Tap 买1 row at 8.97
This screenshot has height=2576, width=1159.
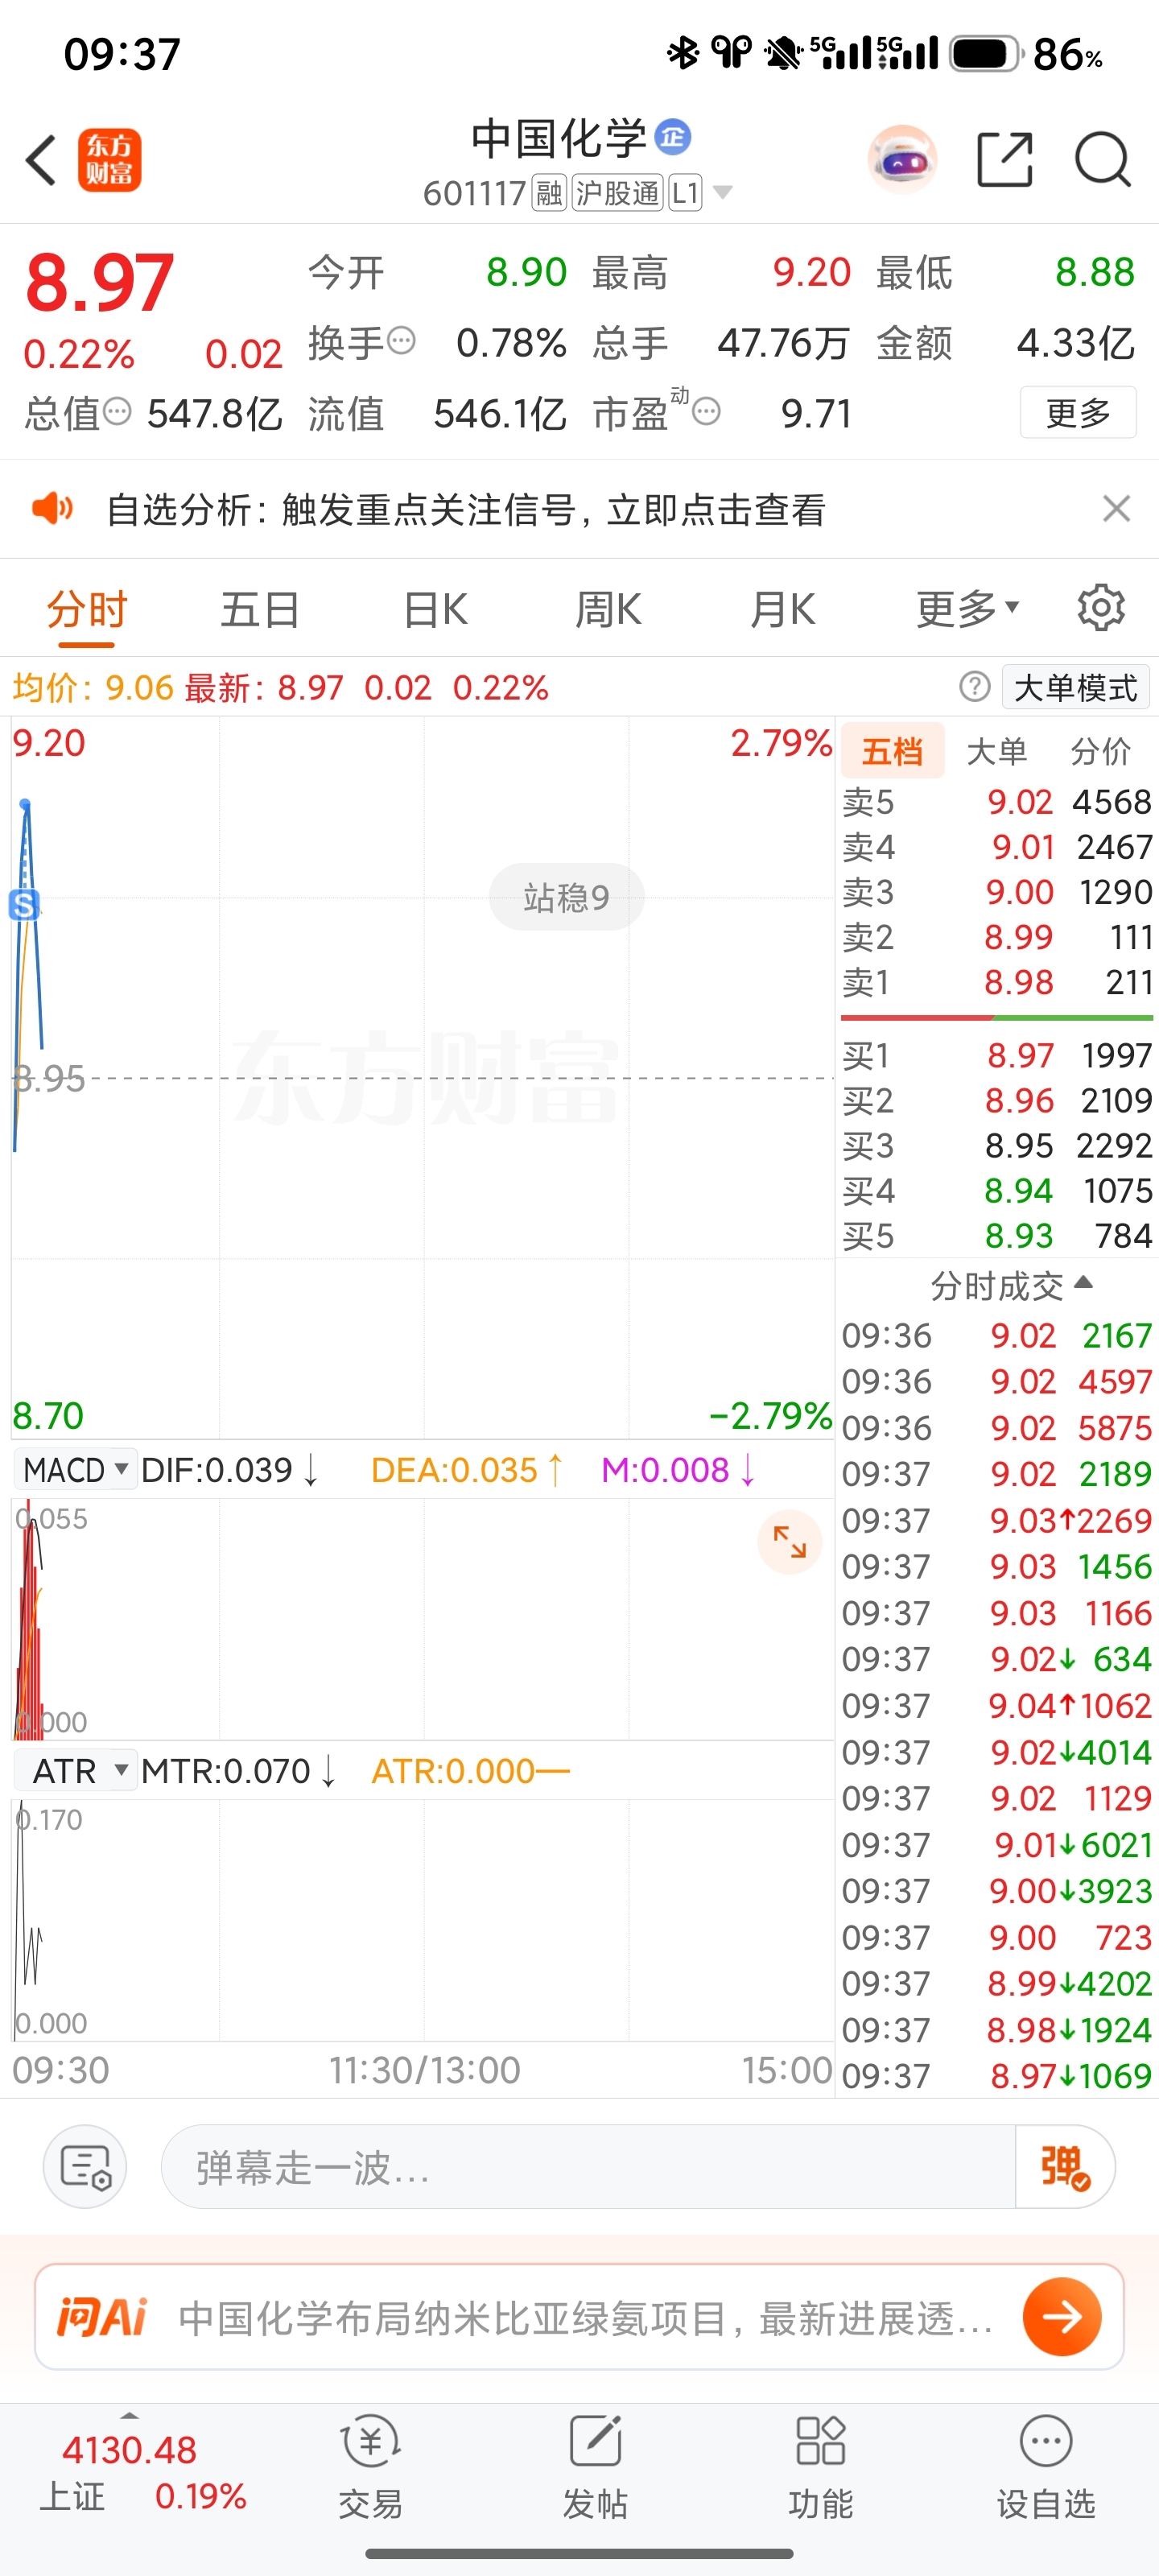point(997,1055)
